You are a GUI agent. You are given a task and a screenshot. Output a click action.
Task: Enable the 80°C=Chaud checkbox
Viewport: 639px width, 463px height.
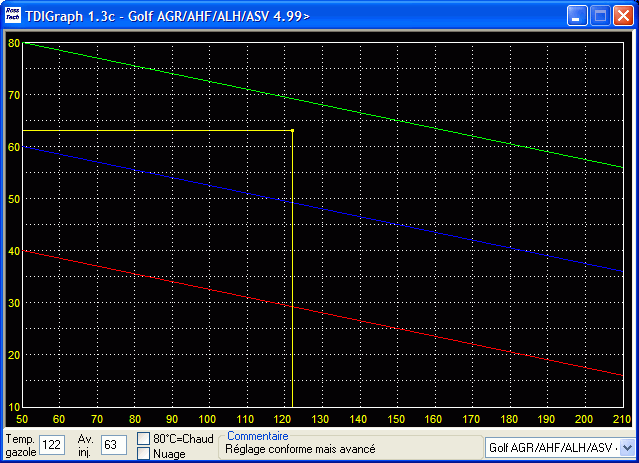coord(143,439)
